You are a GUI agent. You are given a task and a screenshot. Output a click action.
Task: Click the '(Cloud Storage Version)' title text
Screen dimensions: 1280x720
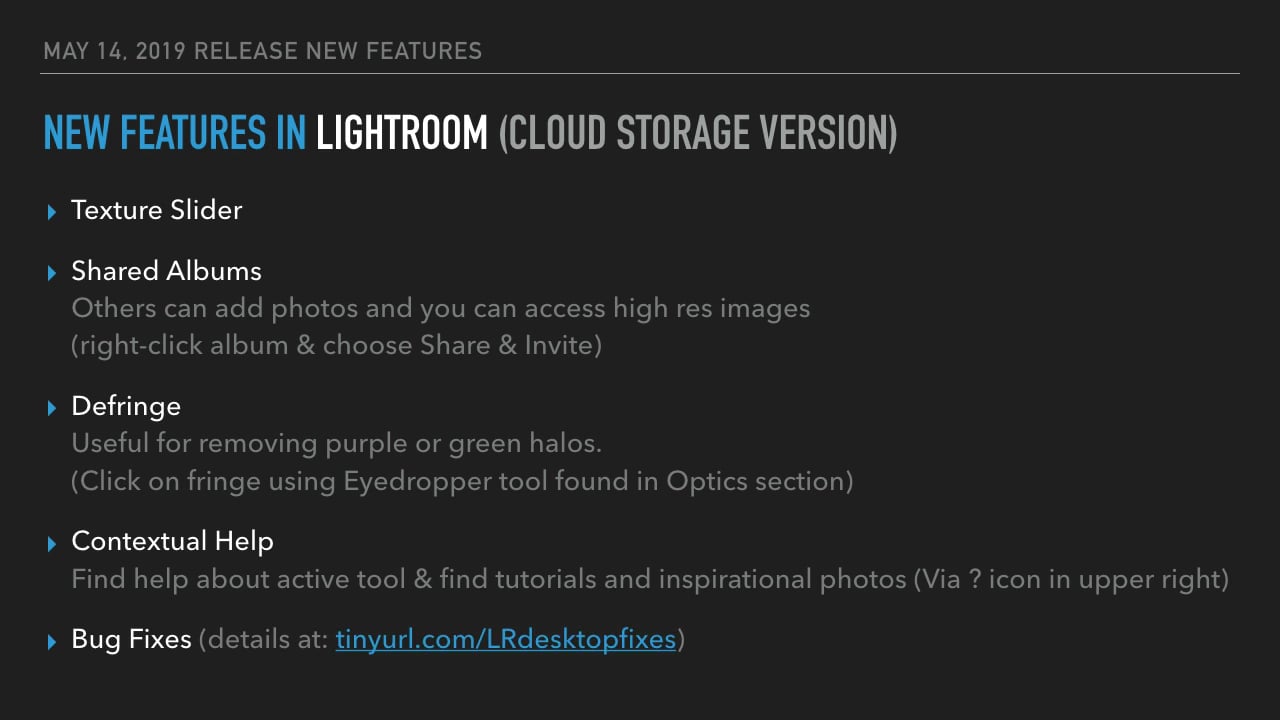click(697, 133)
